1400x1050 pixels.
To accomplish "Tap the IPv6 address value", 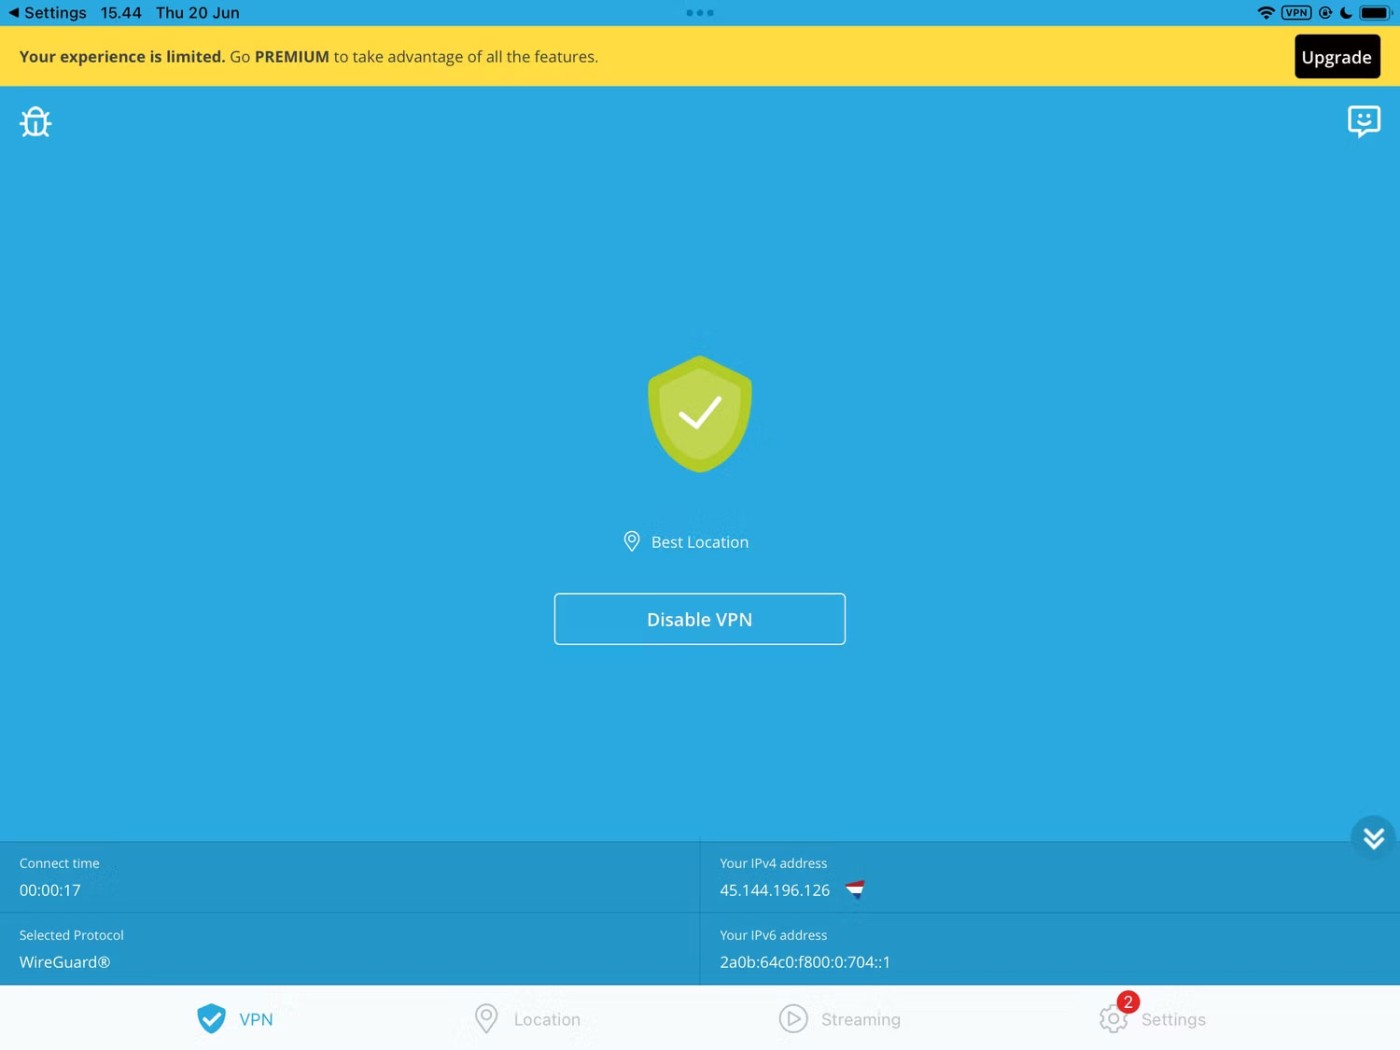I will pos(804,962).
